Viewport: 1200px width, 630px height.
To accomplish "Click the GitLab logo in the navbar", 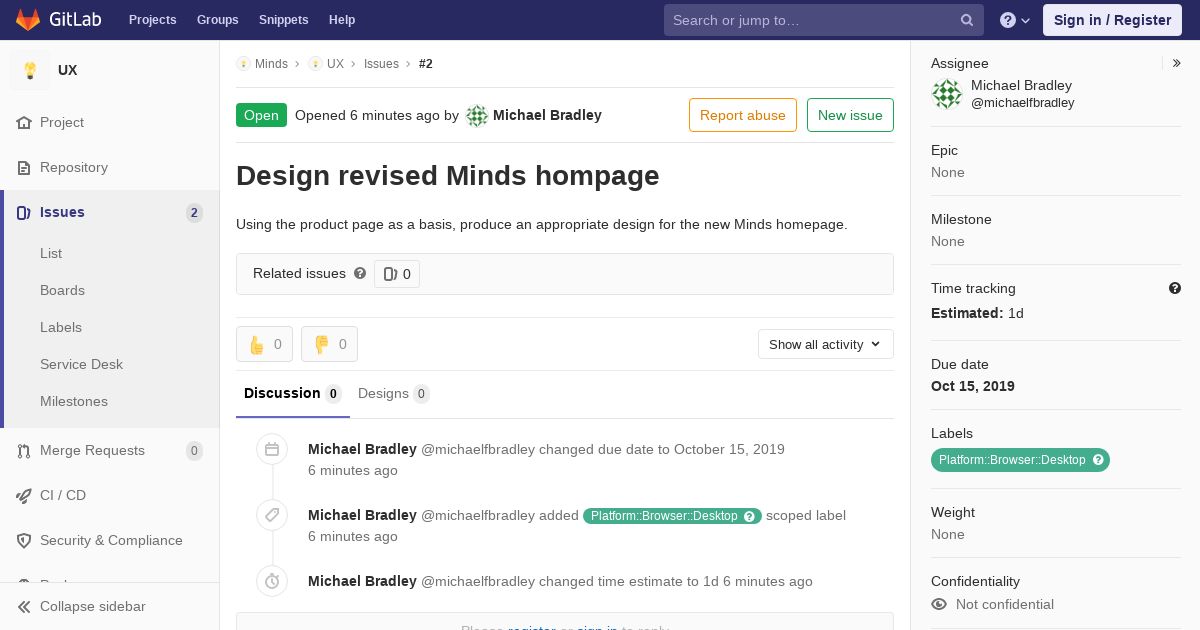I will pyautogui.click(x=56, y=20).
